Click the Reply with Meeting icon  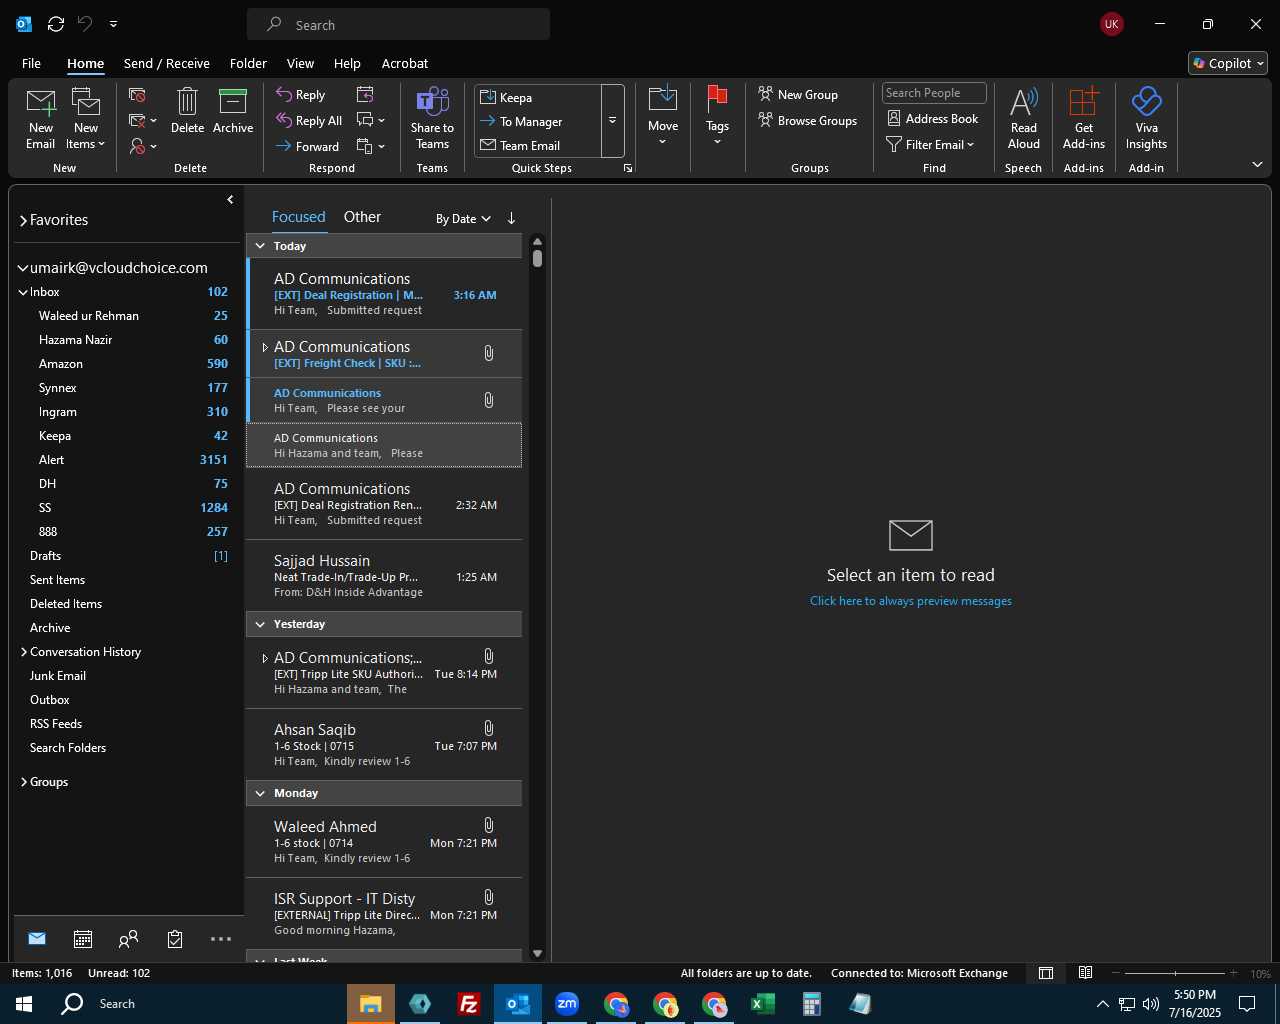point(365,94)
